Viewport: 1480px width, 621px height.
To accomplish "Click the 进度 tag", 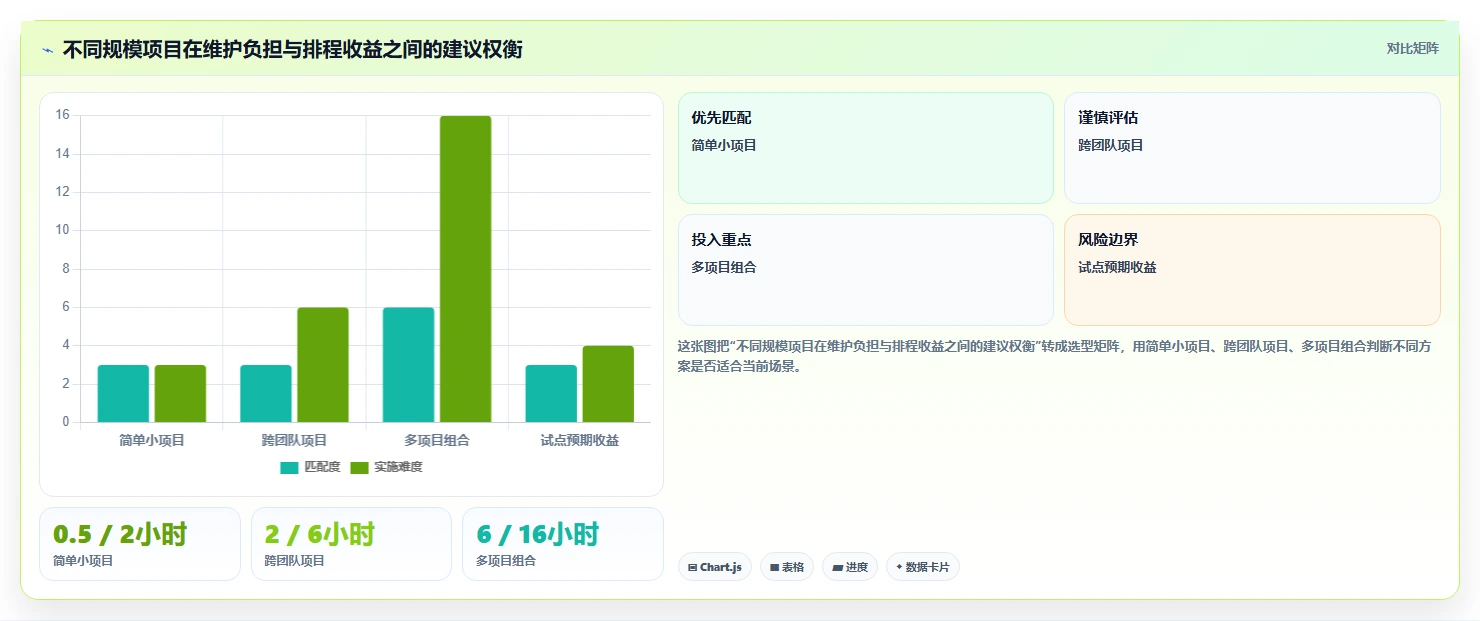I will point(850,567).
